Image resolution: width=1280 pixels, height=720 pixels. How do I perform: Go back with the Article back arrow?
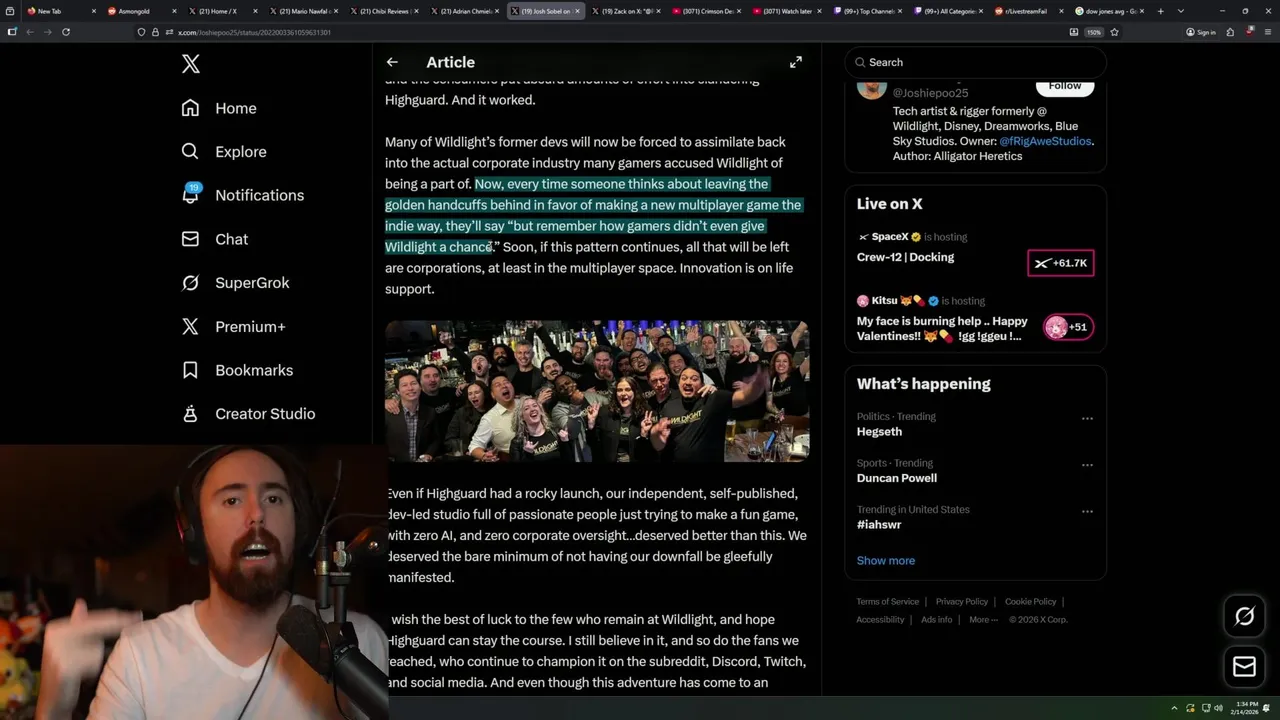click(x=392, y=62)
